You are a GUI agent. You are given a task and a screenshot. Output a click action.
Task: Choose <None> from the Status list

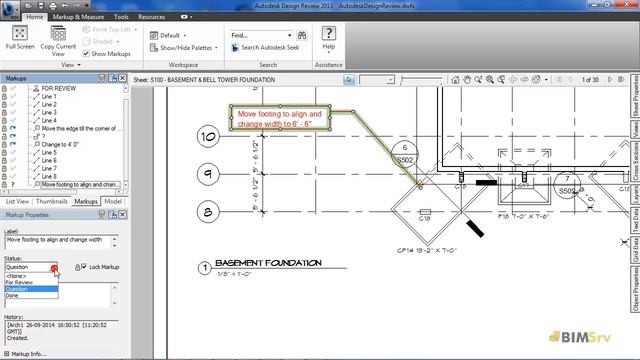tap(31, 276)
